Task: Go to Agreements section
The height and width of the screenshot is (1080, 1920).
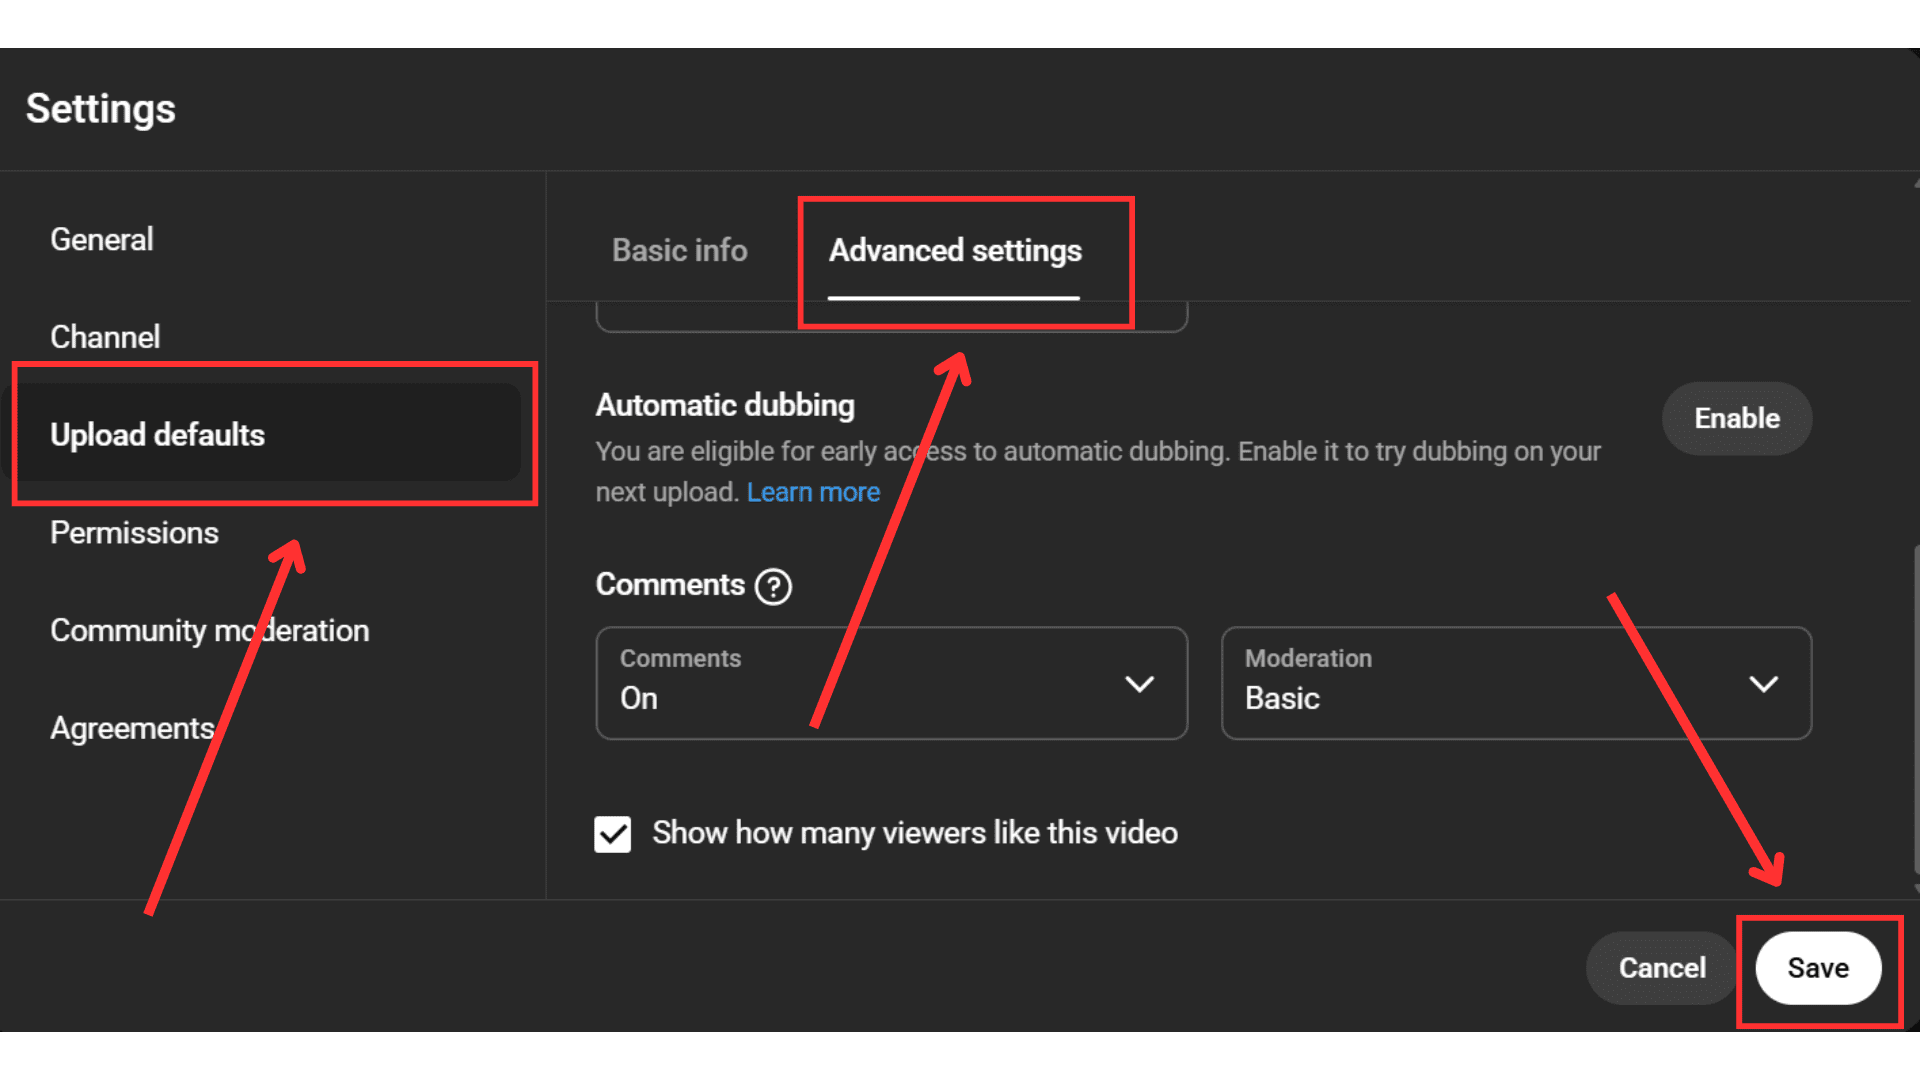Action: [132, 728]
